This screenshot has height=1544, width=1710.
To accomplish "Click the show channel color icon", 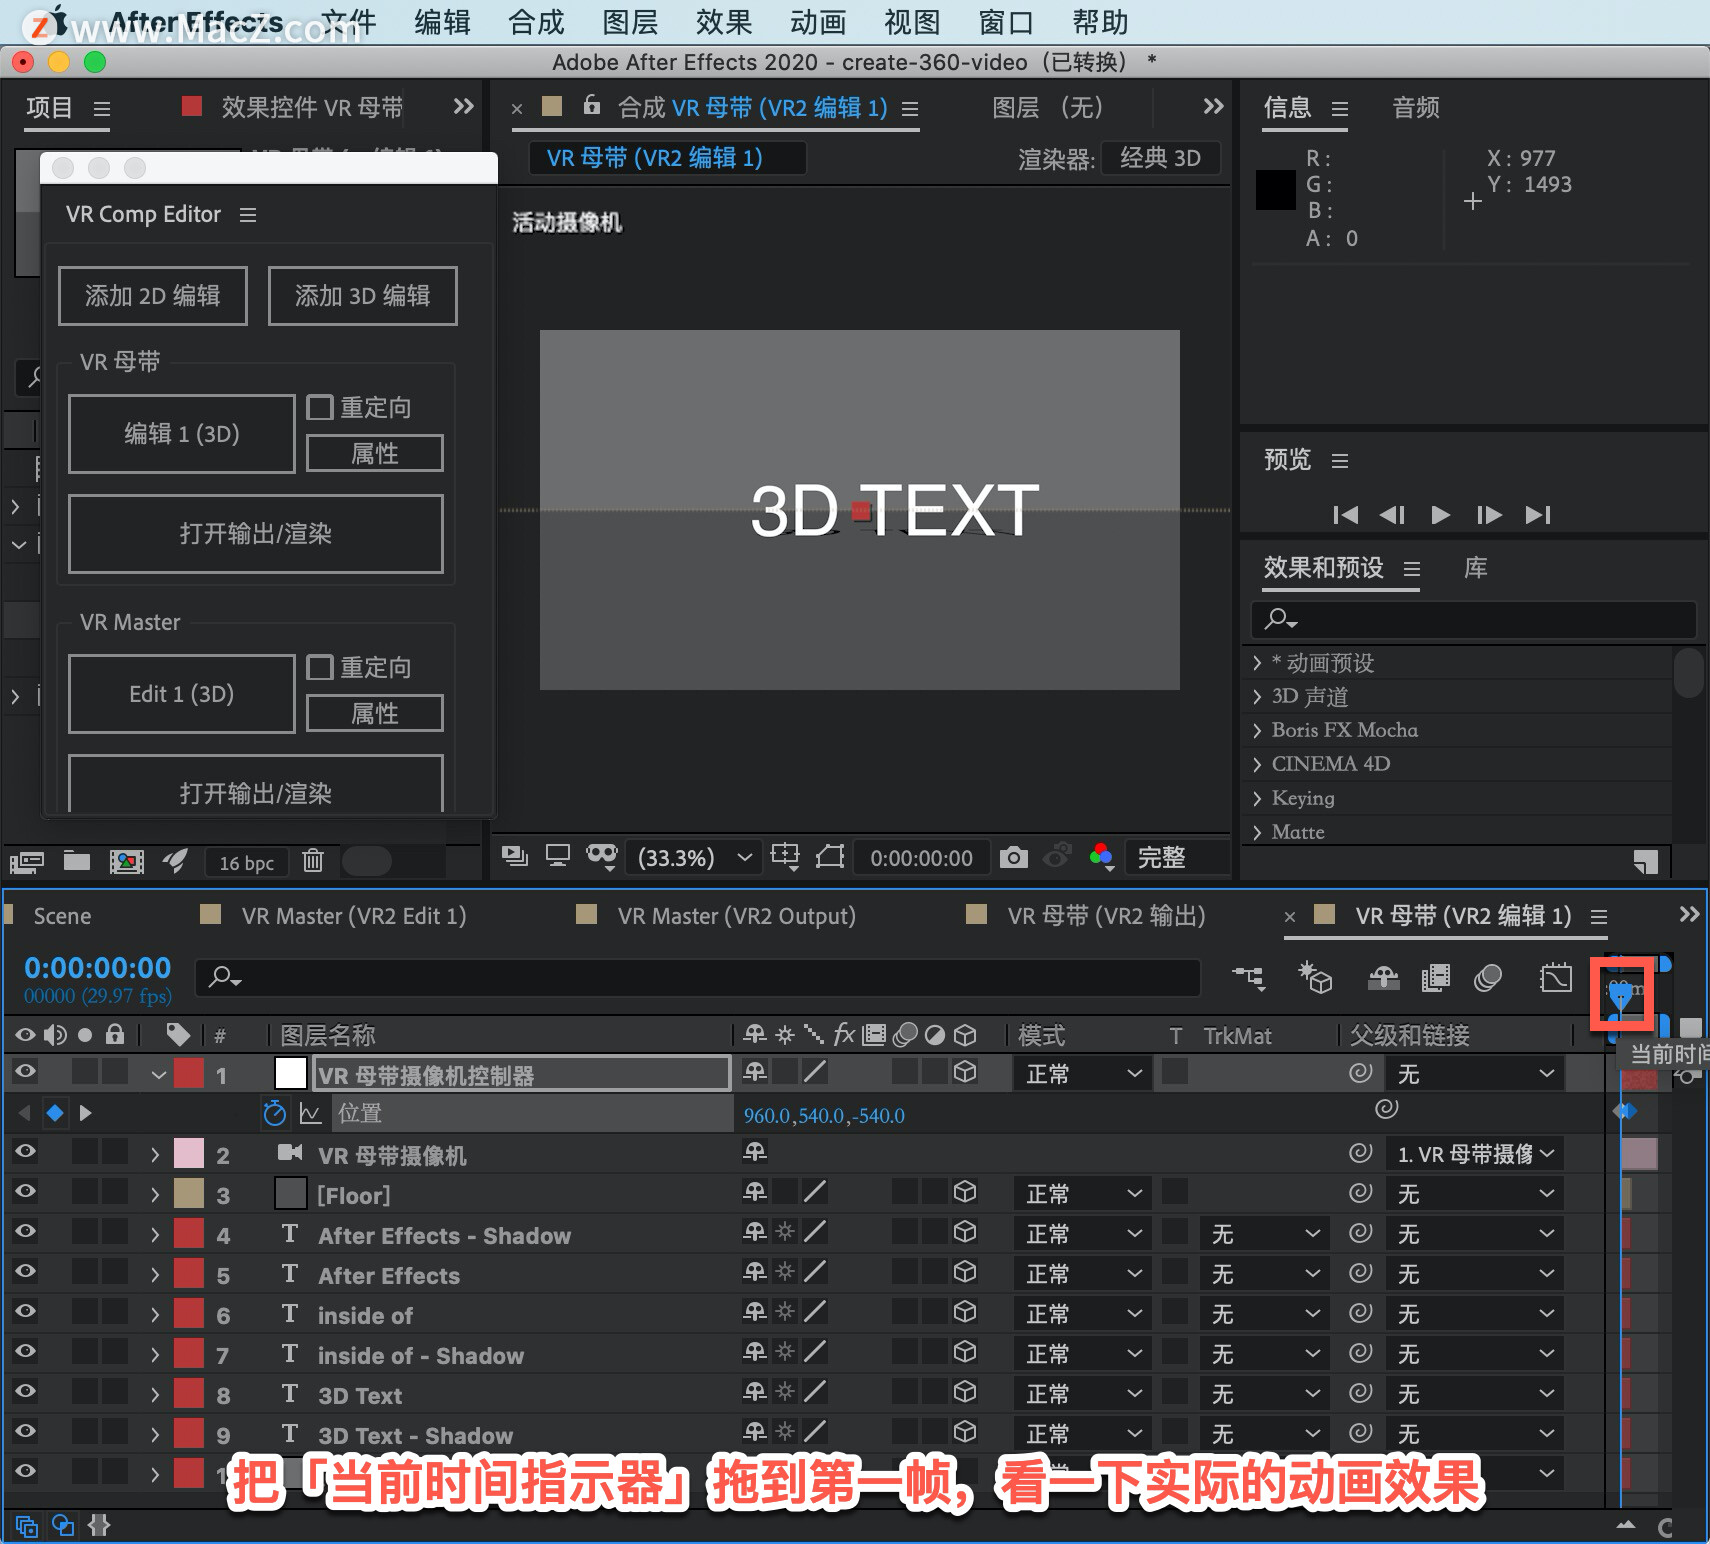I will click(1101, 857).
